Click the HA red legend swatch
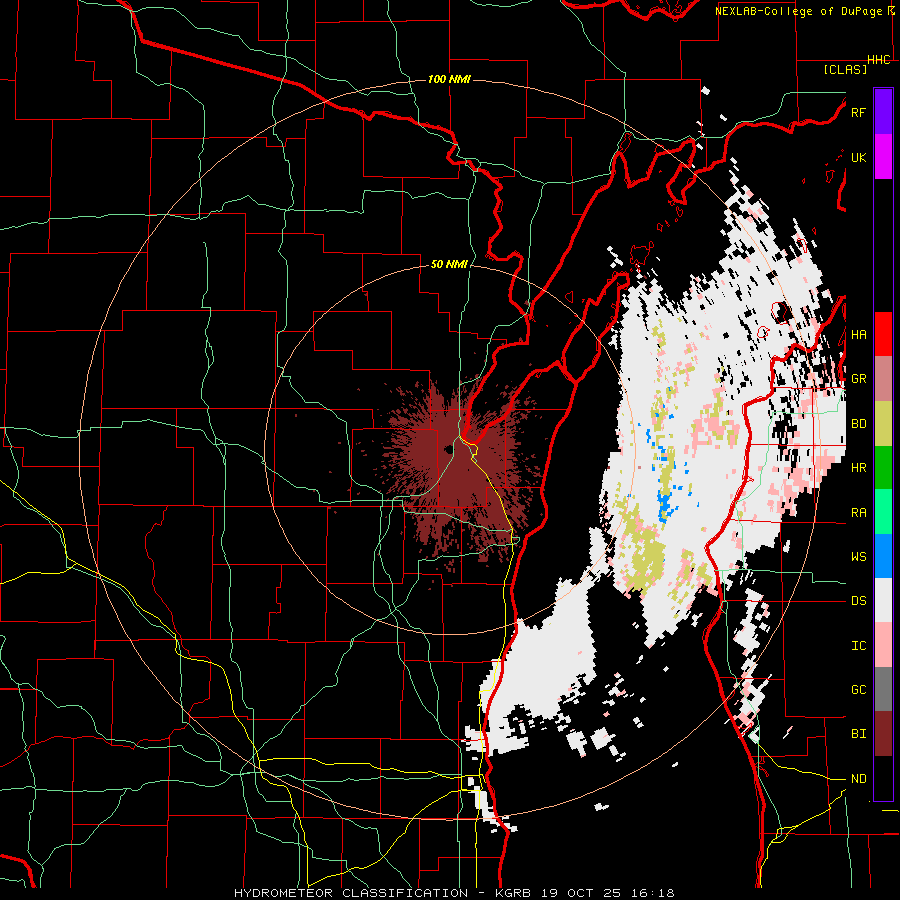 coord(883,334)
